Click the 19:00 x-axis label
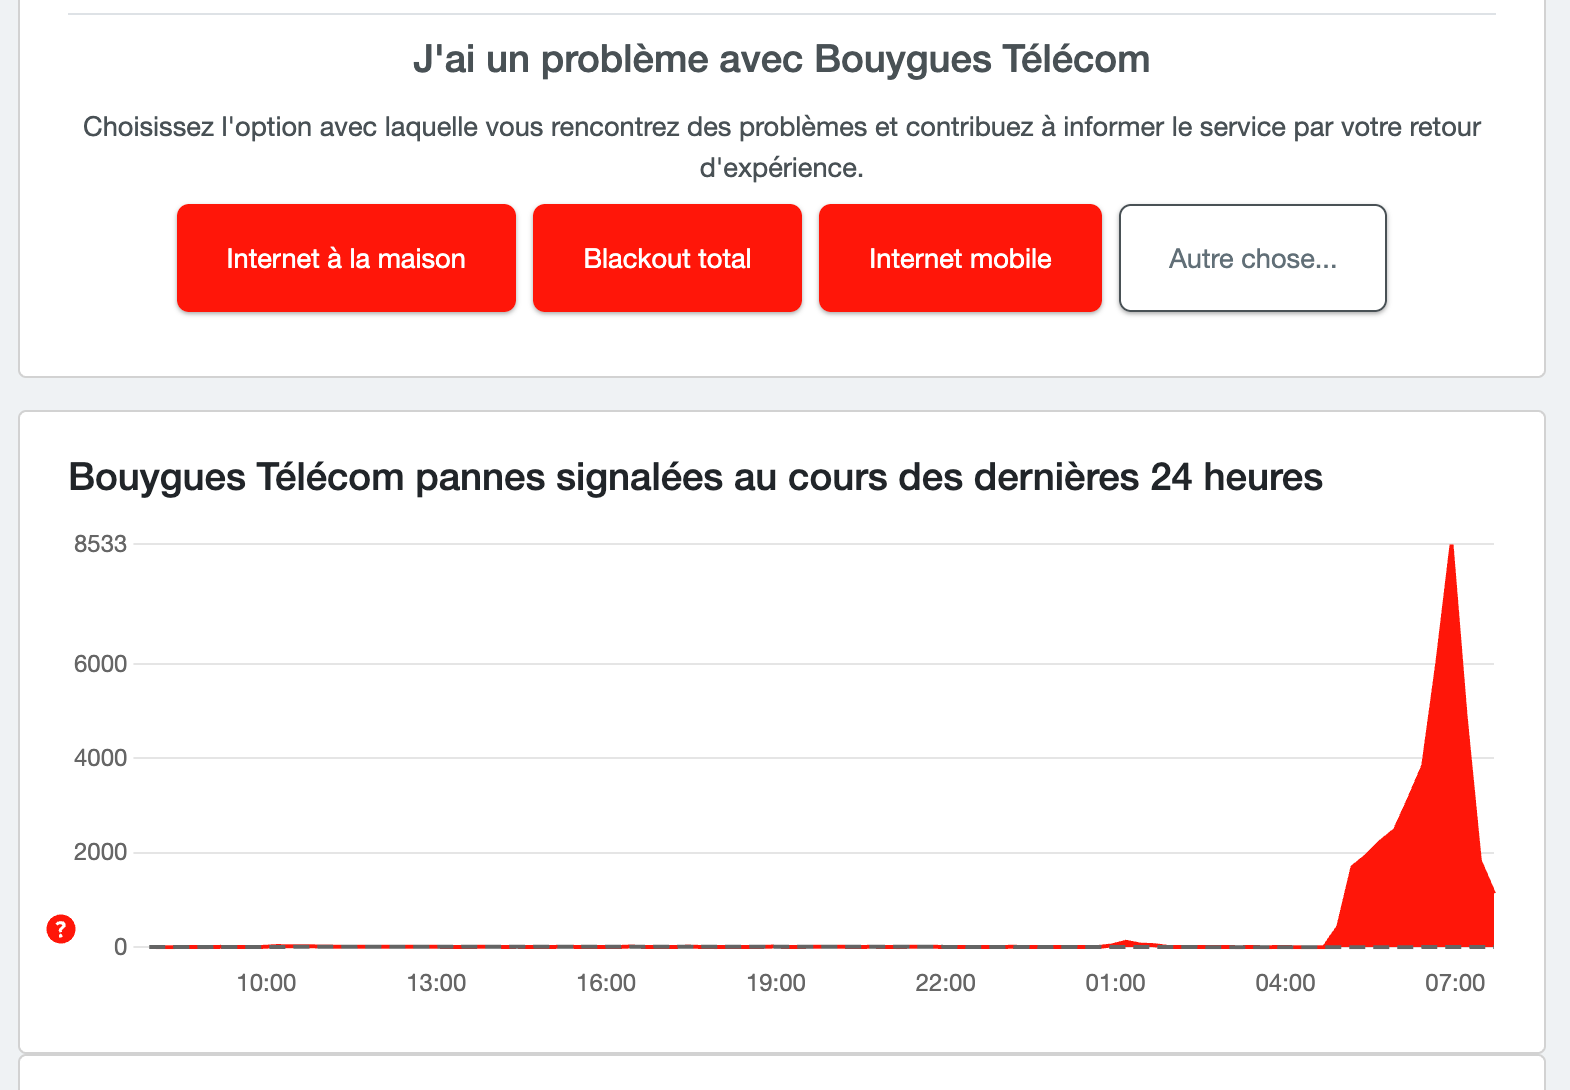The width and height of the screenshot is (1570, 1090). (776, 983)
